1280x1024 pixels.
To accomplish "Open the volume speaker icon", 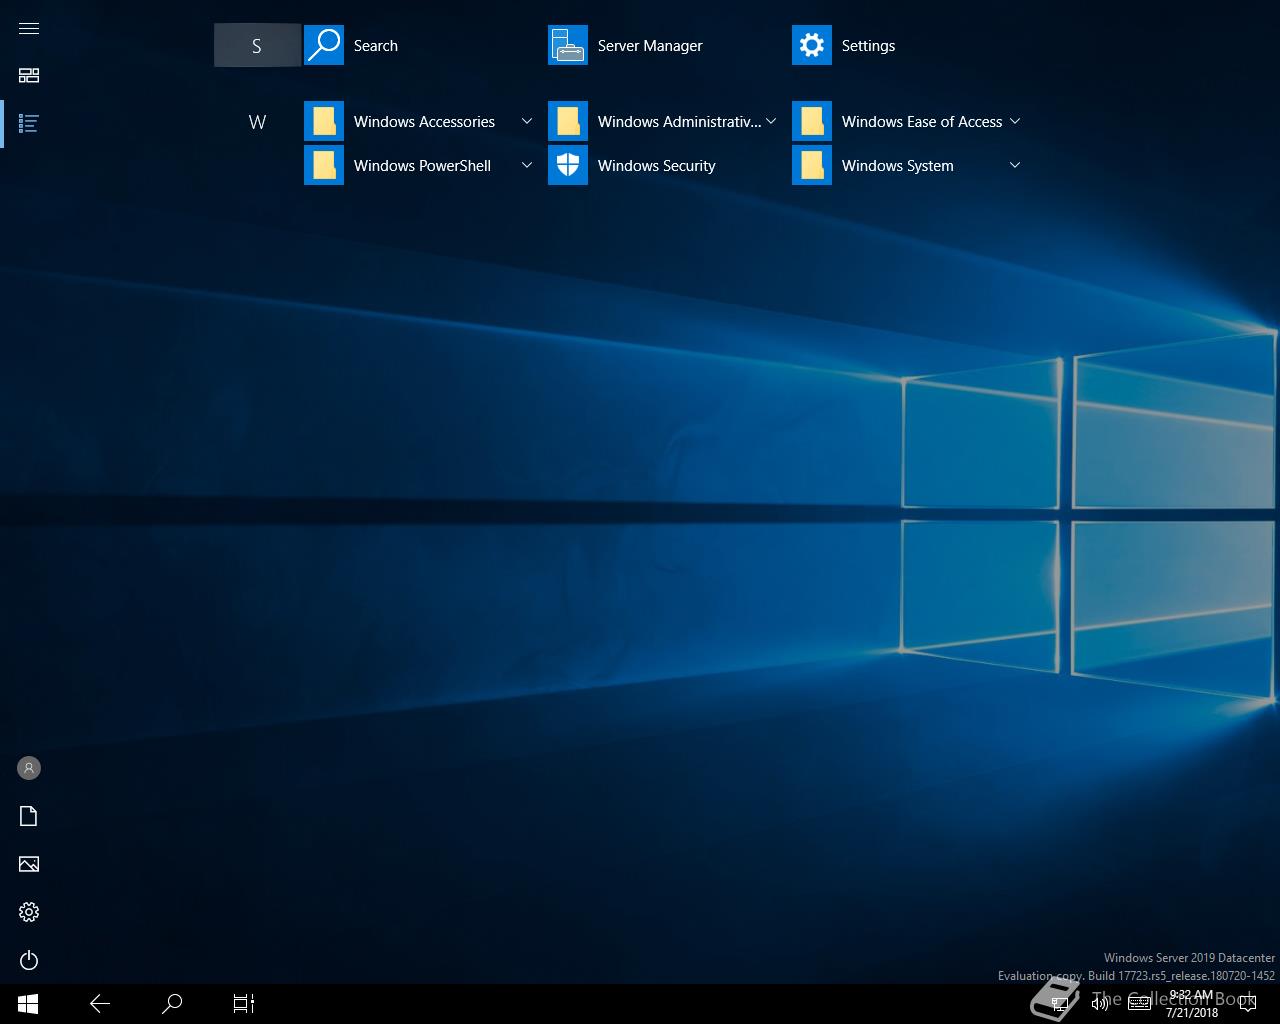I will (x=1100, y=1003).
